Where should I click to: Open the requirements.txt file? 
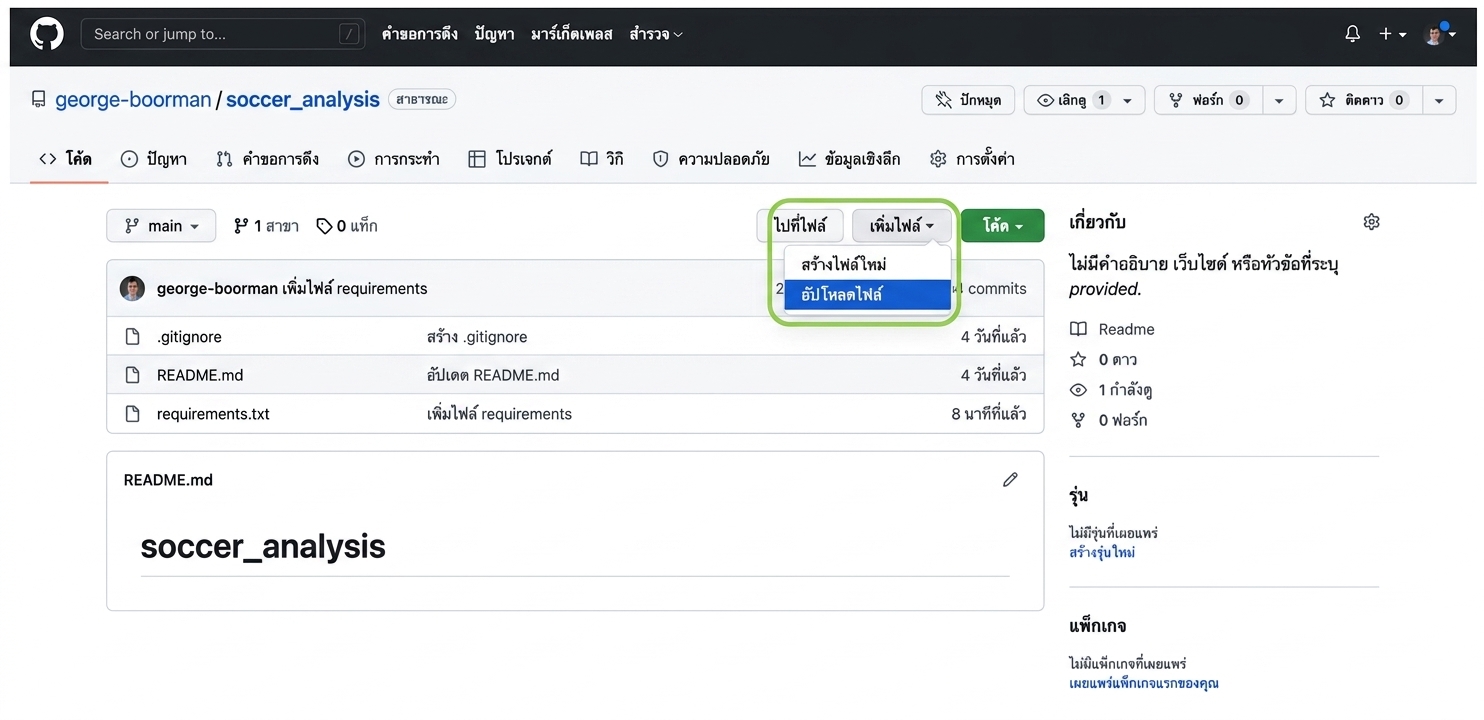point(213,414)
